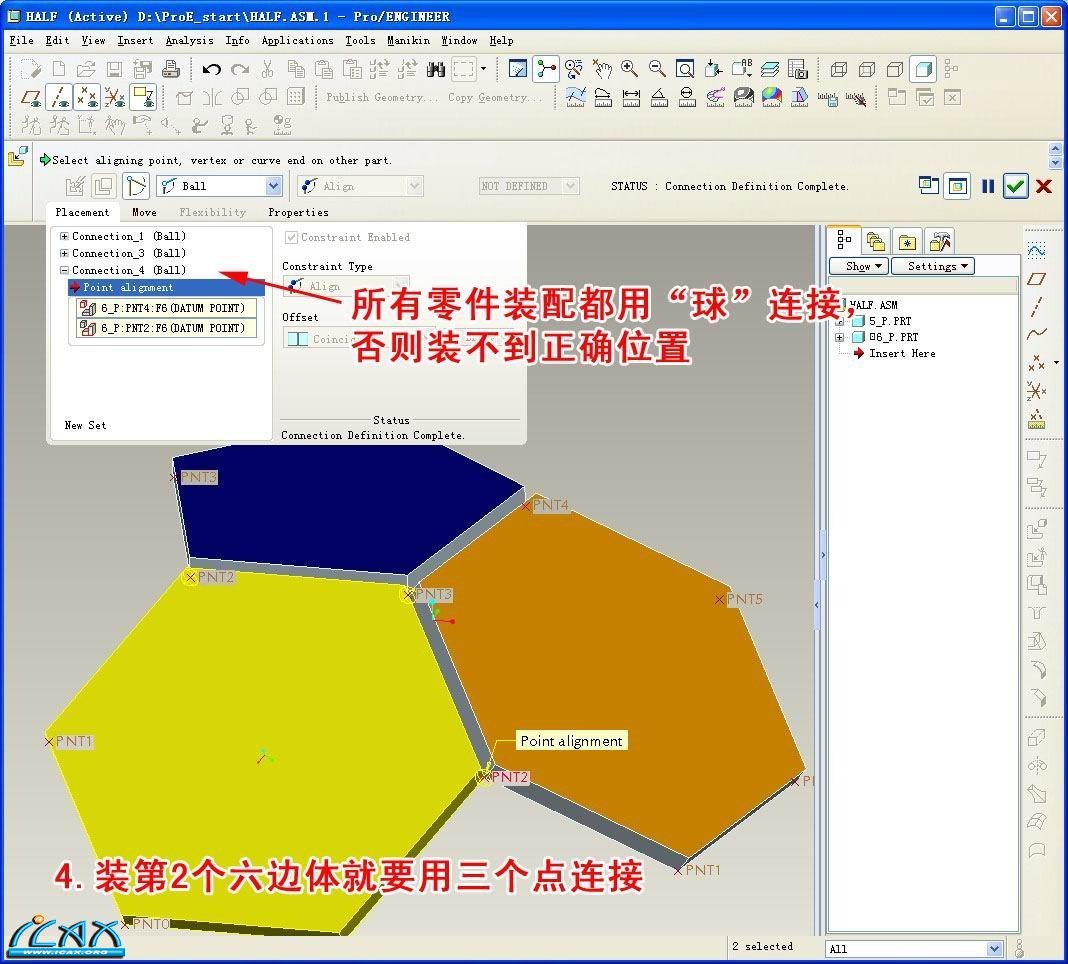The image size is (1068, 964).
Task: Open the Show dropdown in model tree
Action: (859, 266)
